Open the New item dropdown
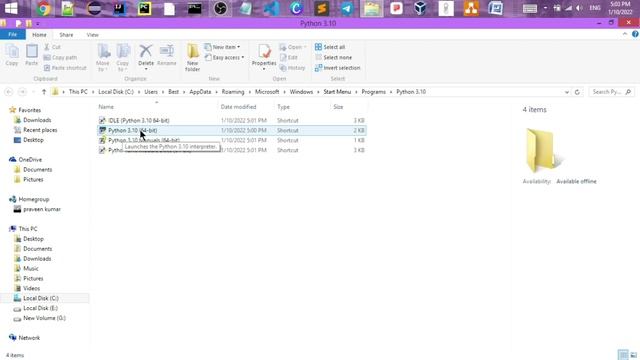 [x=222, y=47]
